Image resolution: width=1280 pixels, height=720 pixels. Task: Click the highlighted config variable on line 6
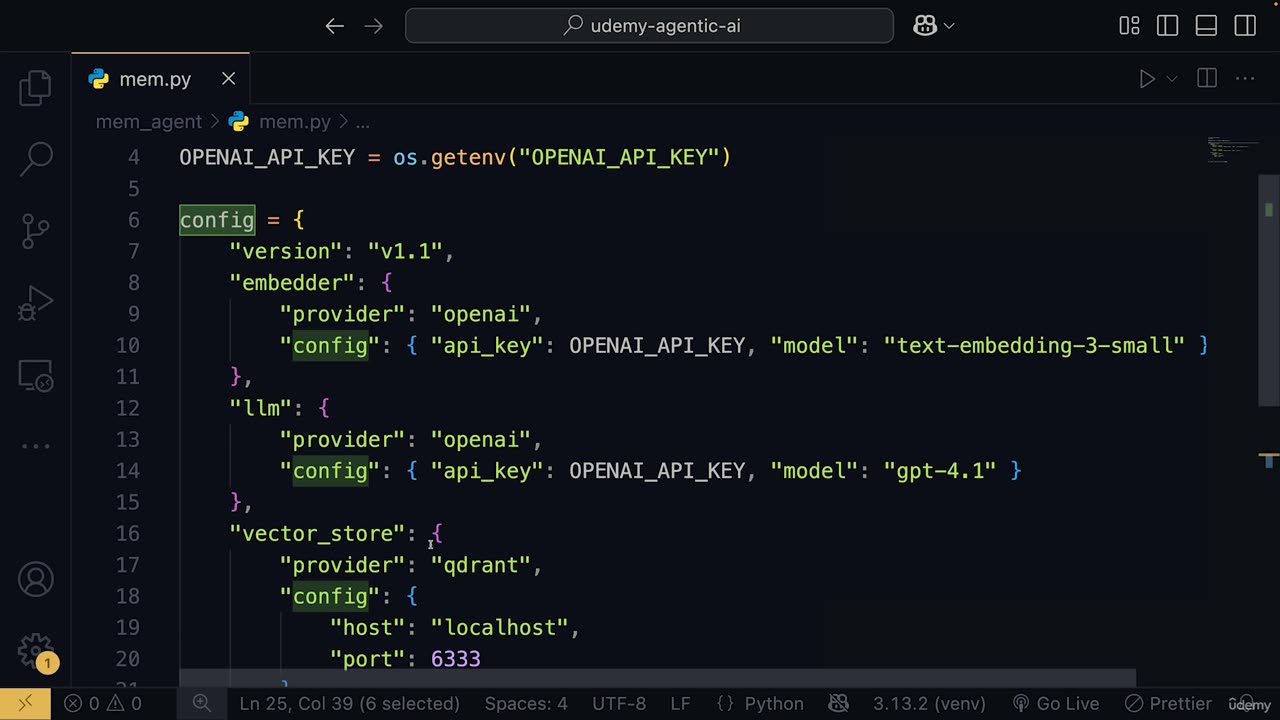(217, 220)
